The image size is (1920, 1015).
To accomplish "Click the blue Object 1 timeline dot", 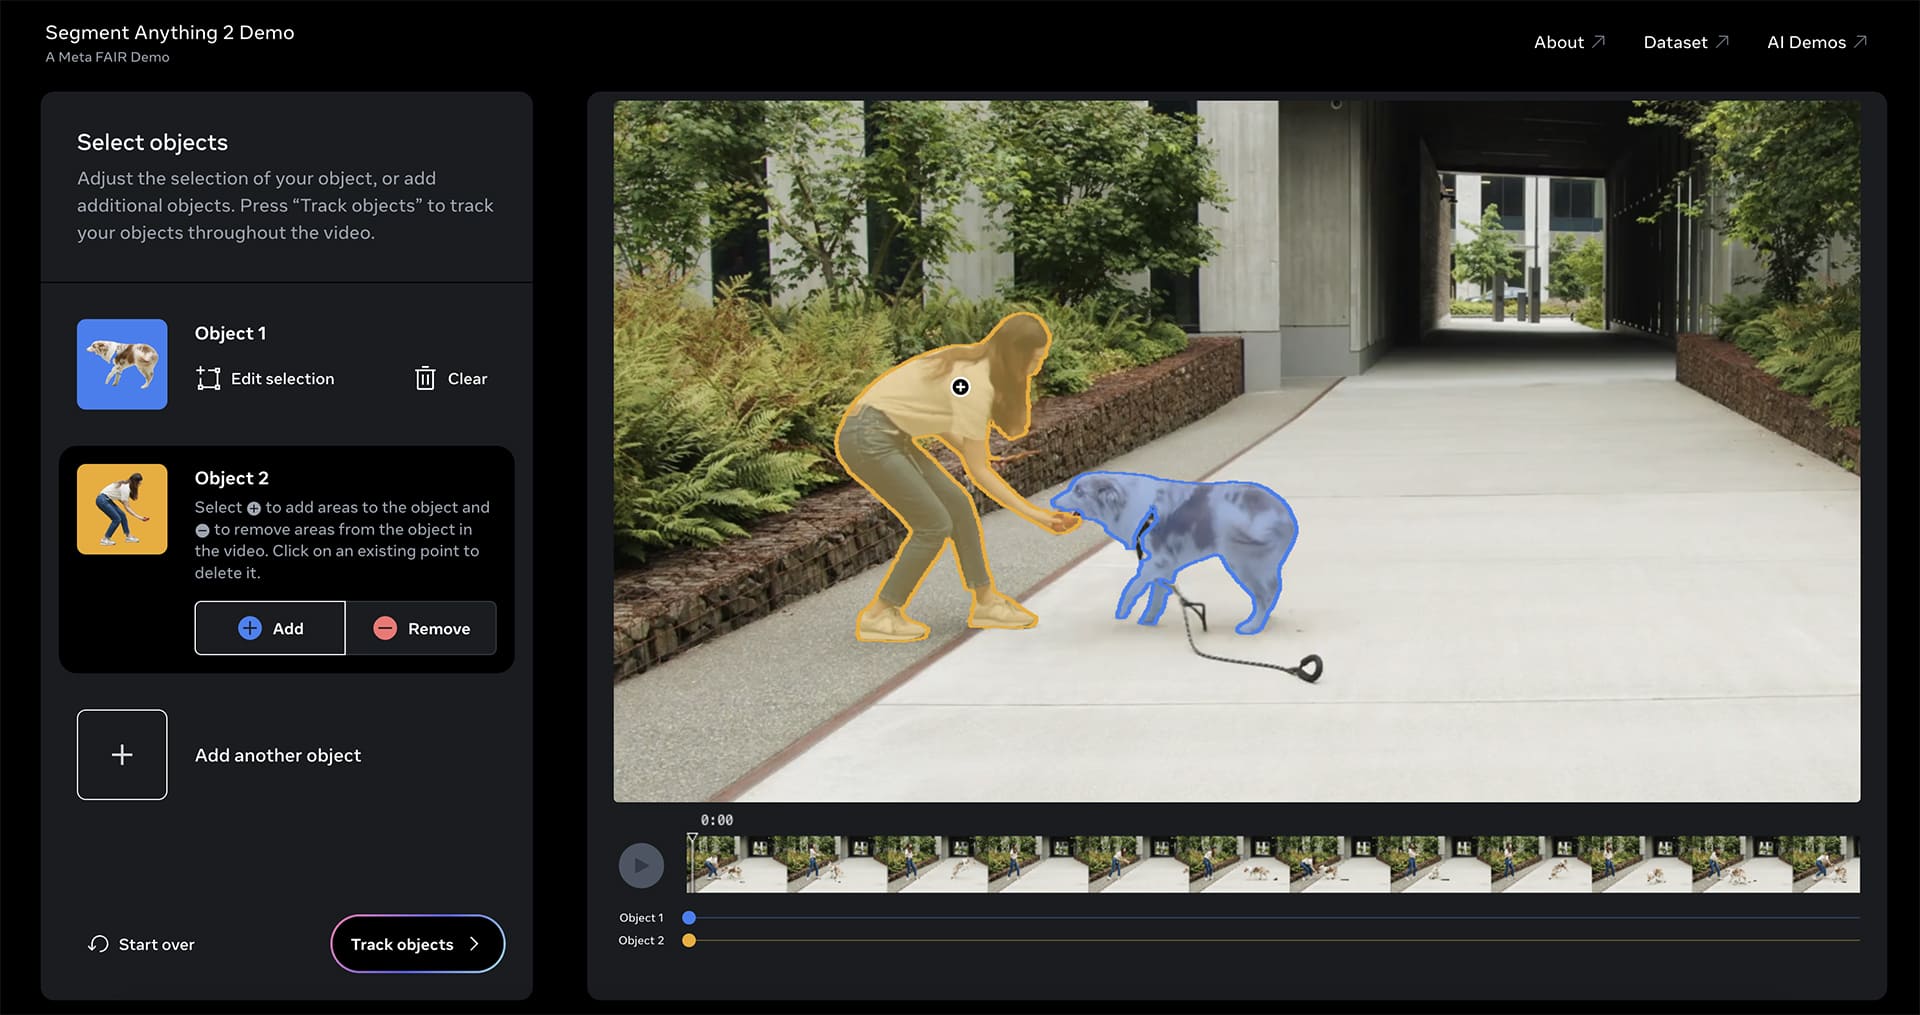I will (x=689, y=918).
